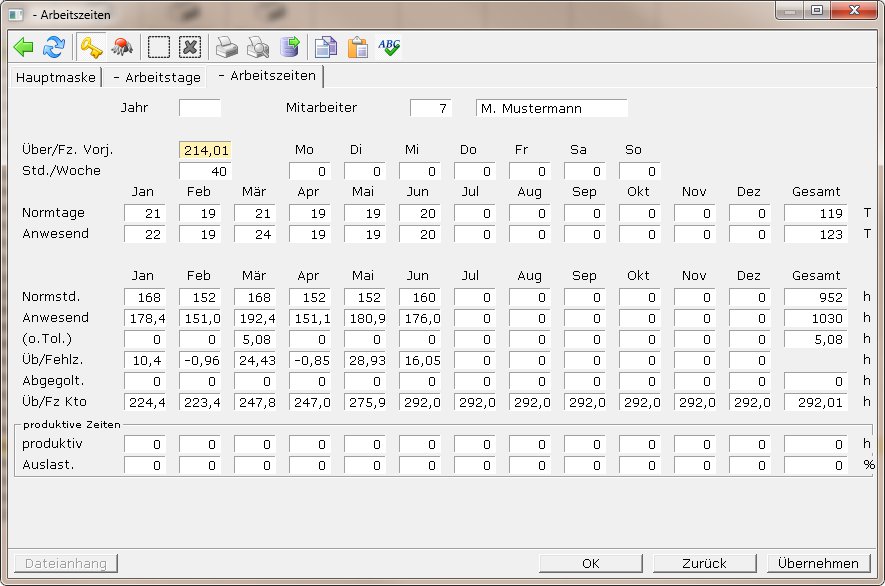The width and height of the screenshot is (885, 586).
Task: Switch to the Hauptmaske tab
Action: tap(55, 77)
